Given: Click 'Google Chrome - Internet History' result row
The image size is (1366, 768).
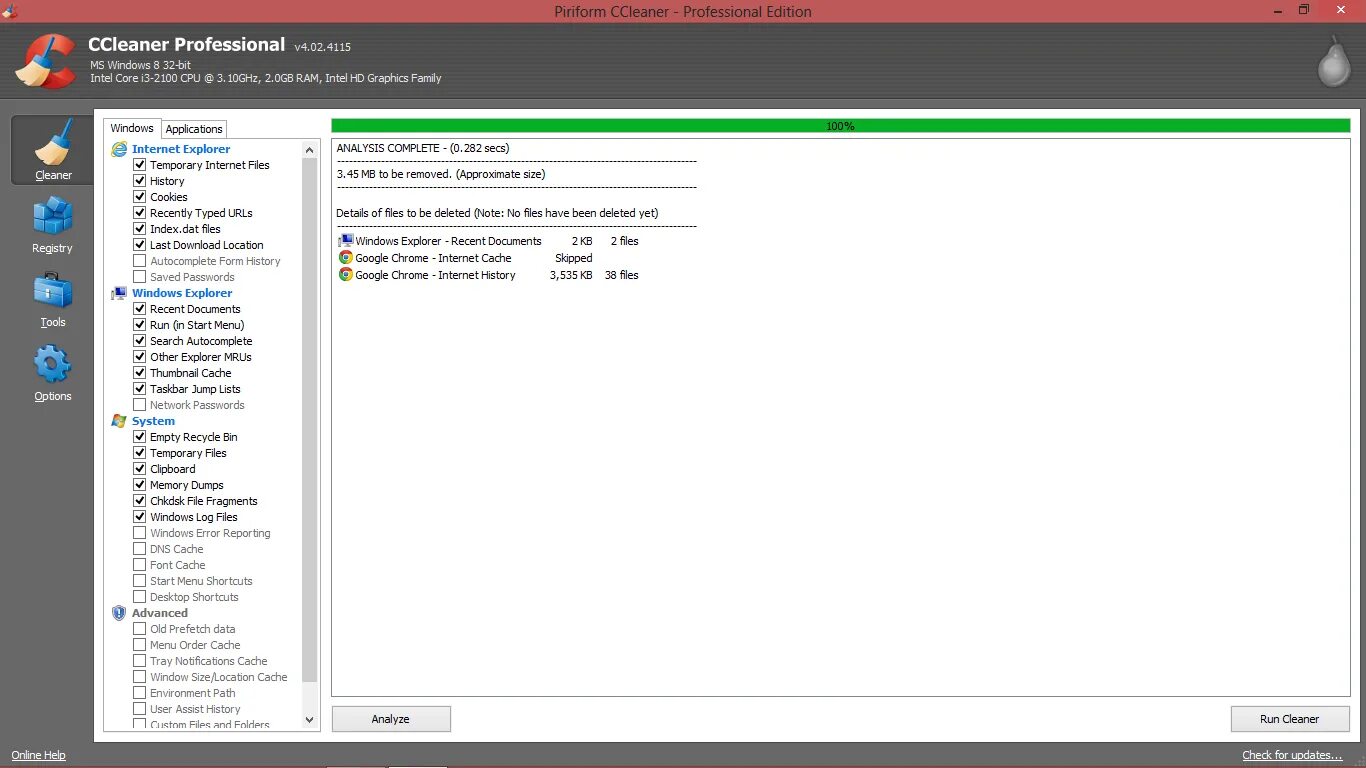Looking at the screenshot, I should pyautogui.click(x=489, y=275).
